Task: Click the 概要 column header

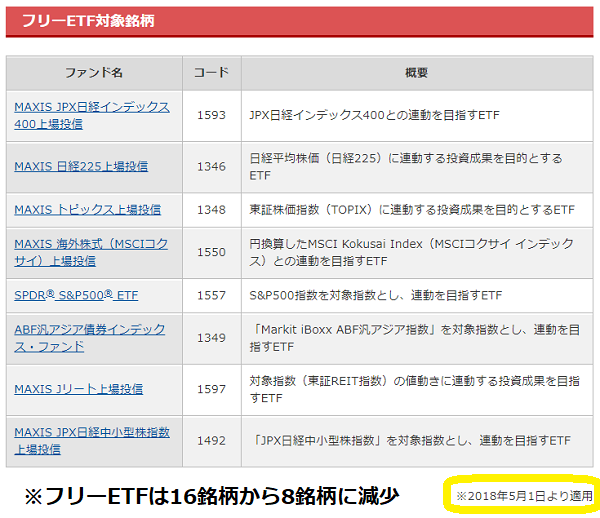Action: pyautogui.click(x=417, y=72)
